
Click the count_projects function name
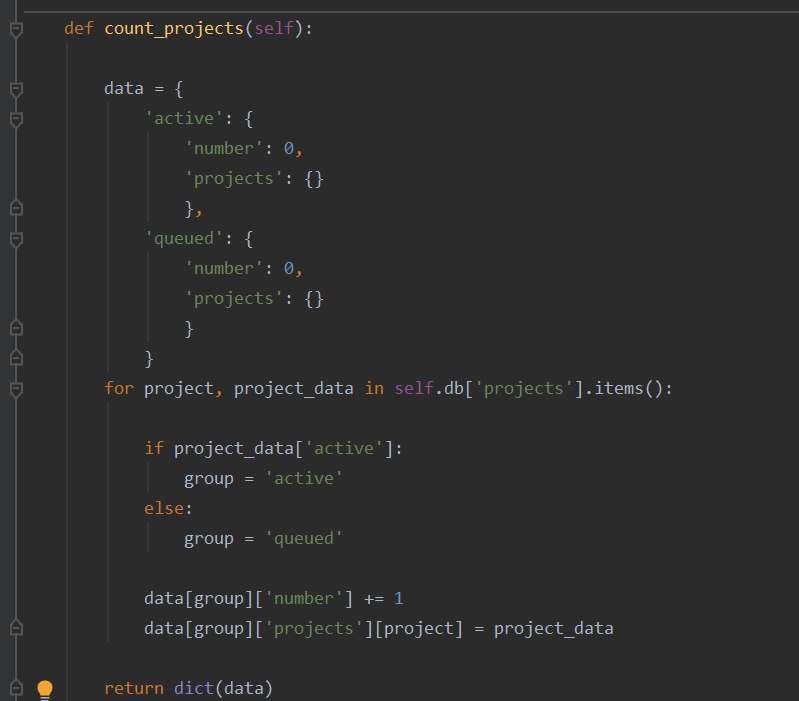pos(174,29)
